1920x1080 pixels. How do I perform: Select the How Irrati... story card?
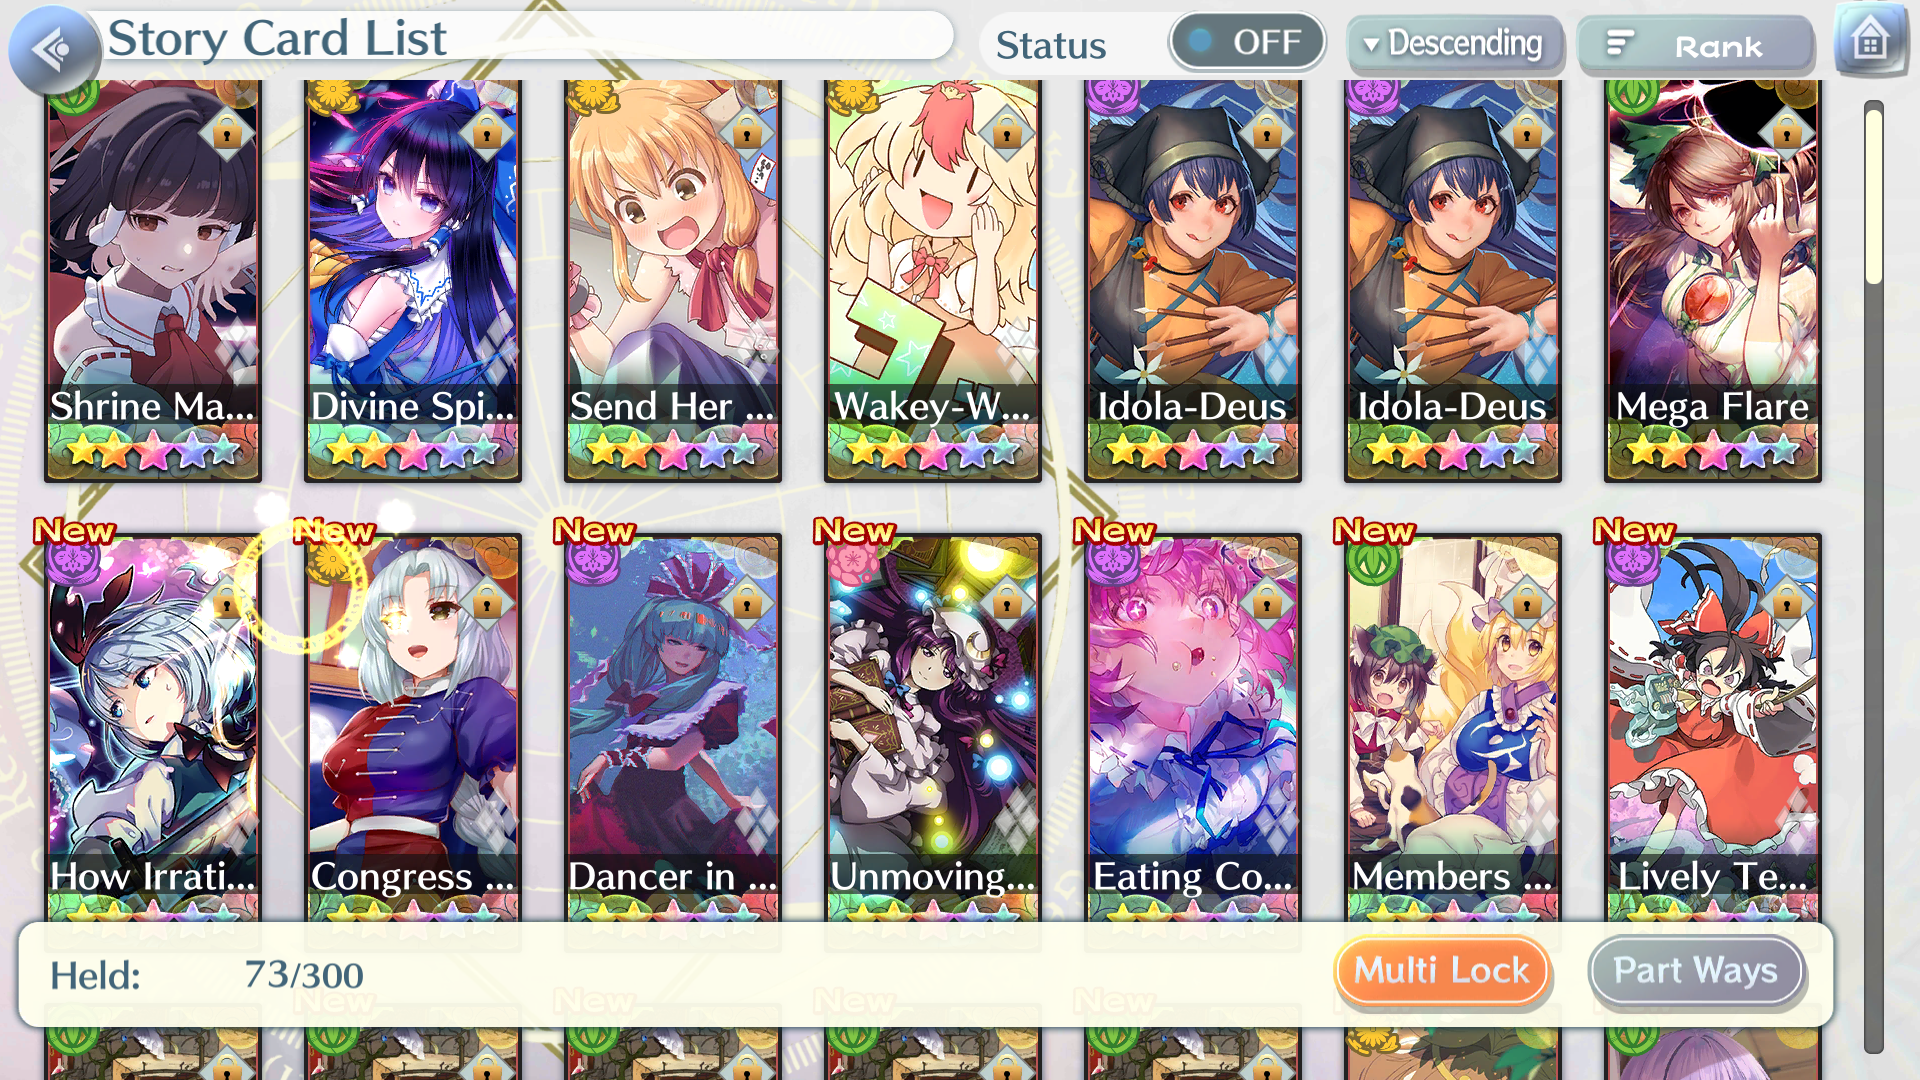(x=153, y=728)
